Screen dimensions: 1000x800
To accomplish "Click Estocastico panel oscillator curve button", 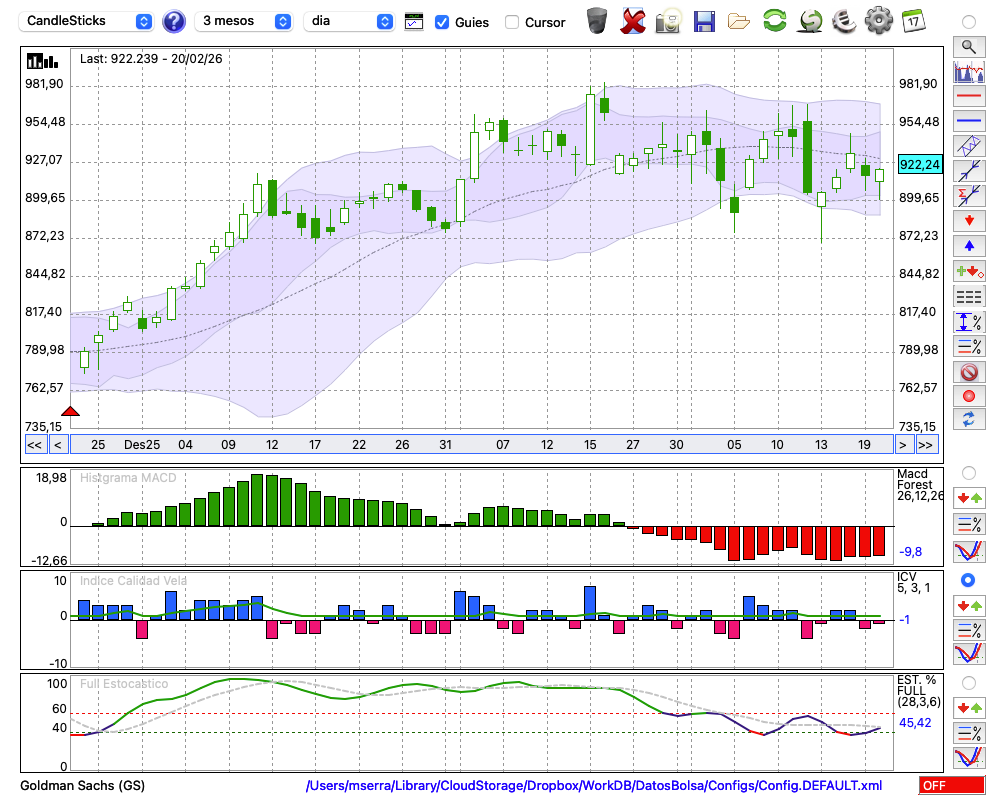I will (x=969, y=757).
